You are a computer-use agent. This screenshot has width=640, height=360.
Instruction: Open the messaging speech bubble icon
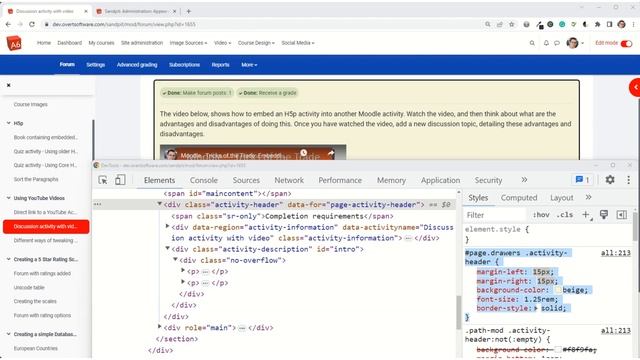557,43
